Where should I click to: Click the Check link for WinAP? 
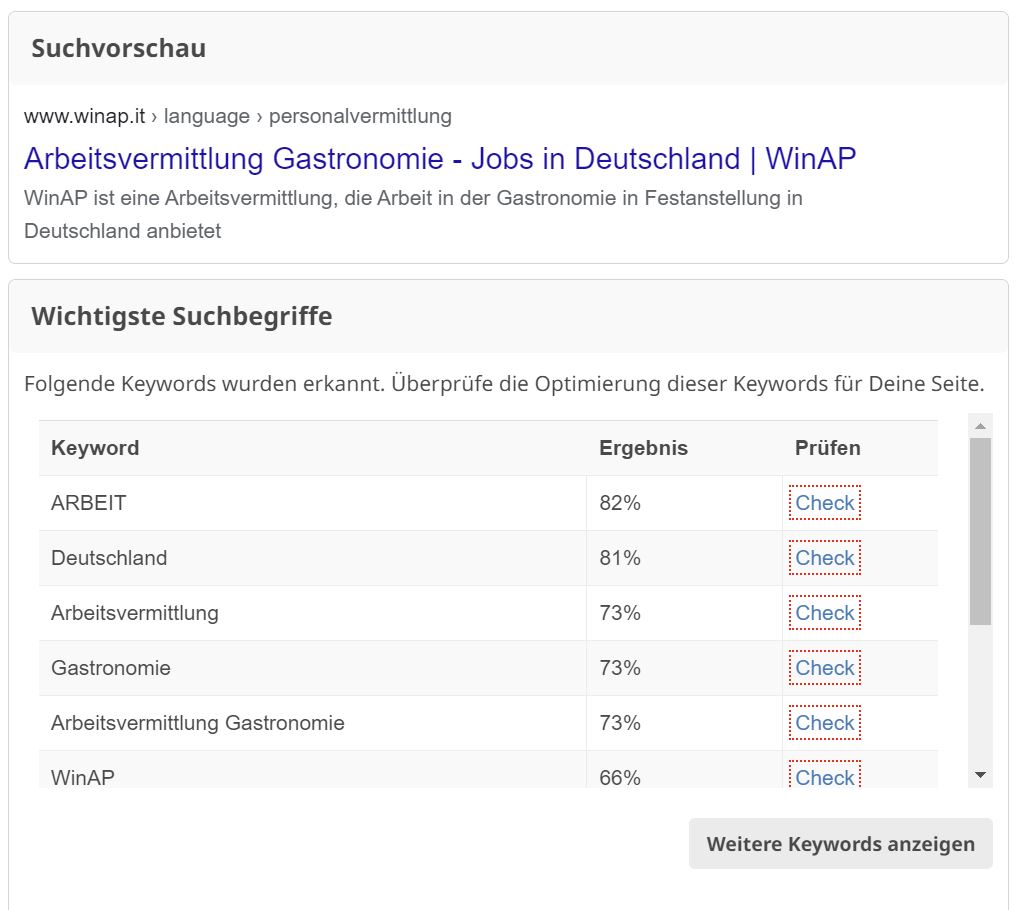[x=825, y=775]
